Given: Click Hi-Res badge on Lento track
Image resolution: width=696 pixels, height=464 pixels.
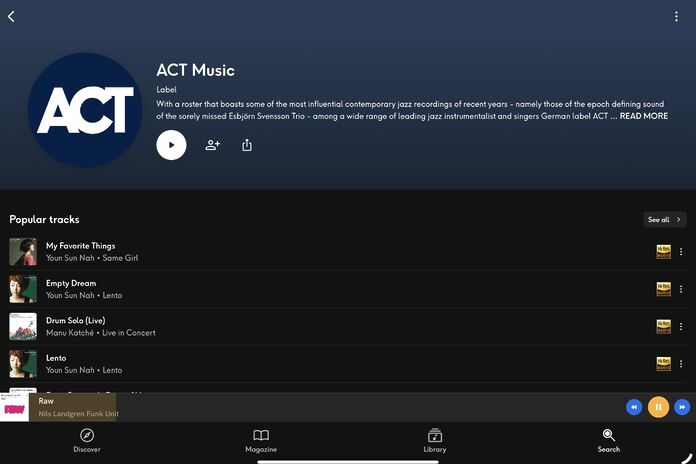Looking at the screenshot, I should point(664,364).
